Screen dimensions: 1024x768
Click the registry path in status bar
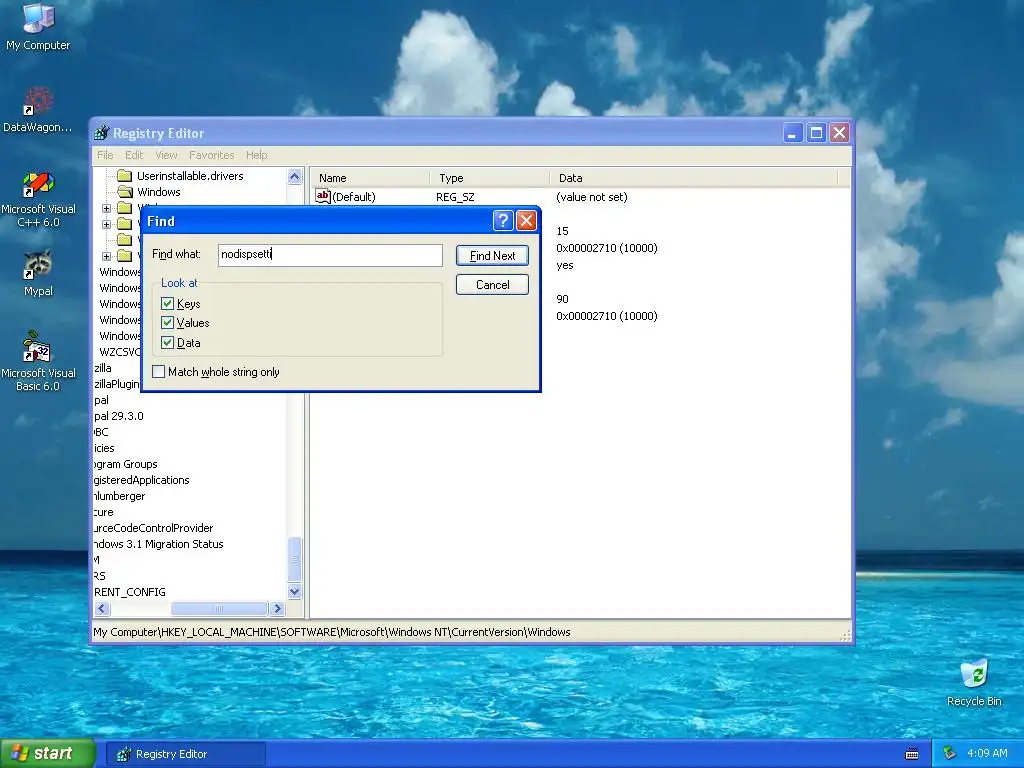pos(332,632)
